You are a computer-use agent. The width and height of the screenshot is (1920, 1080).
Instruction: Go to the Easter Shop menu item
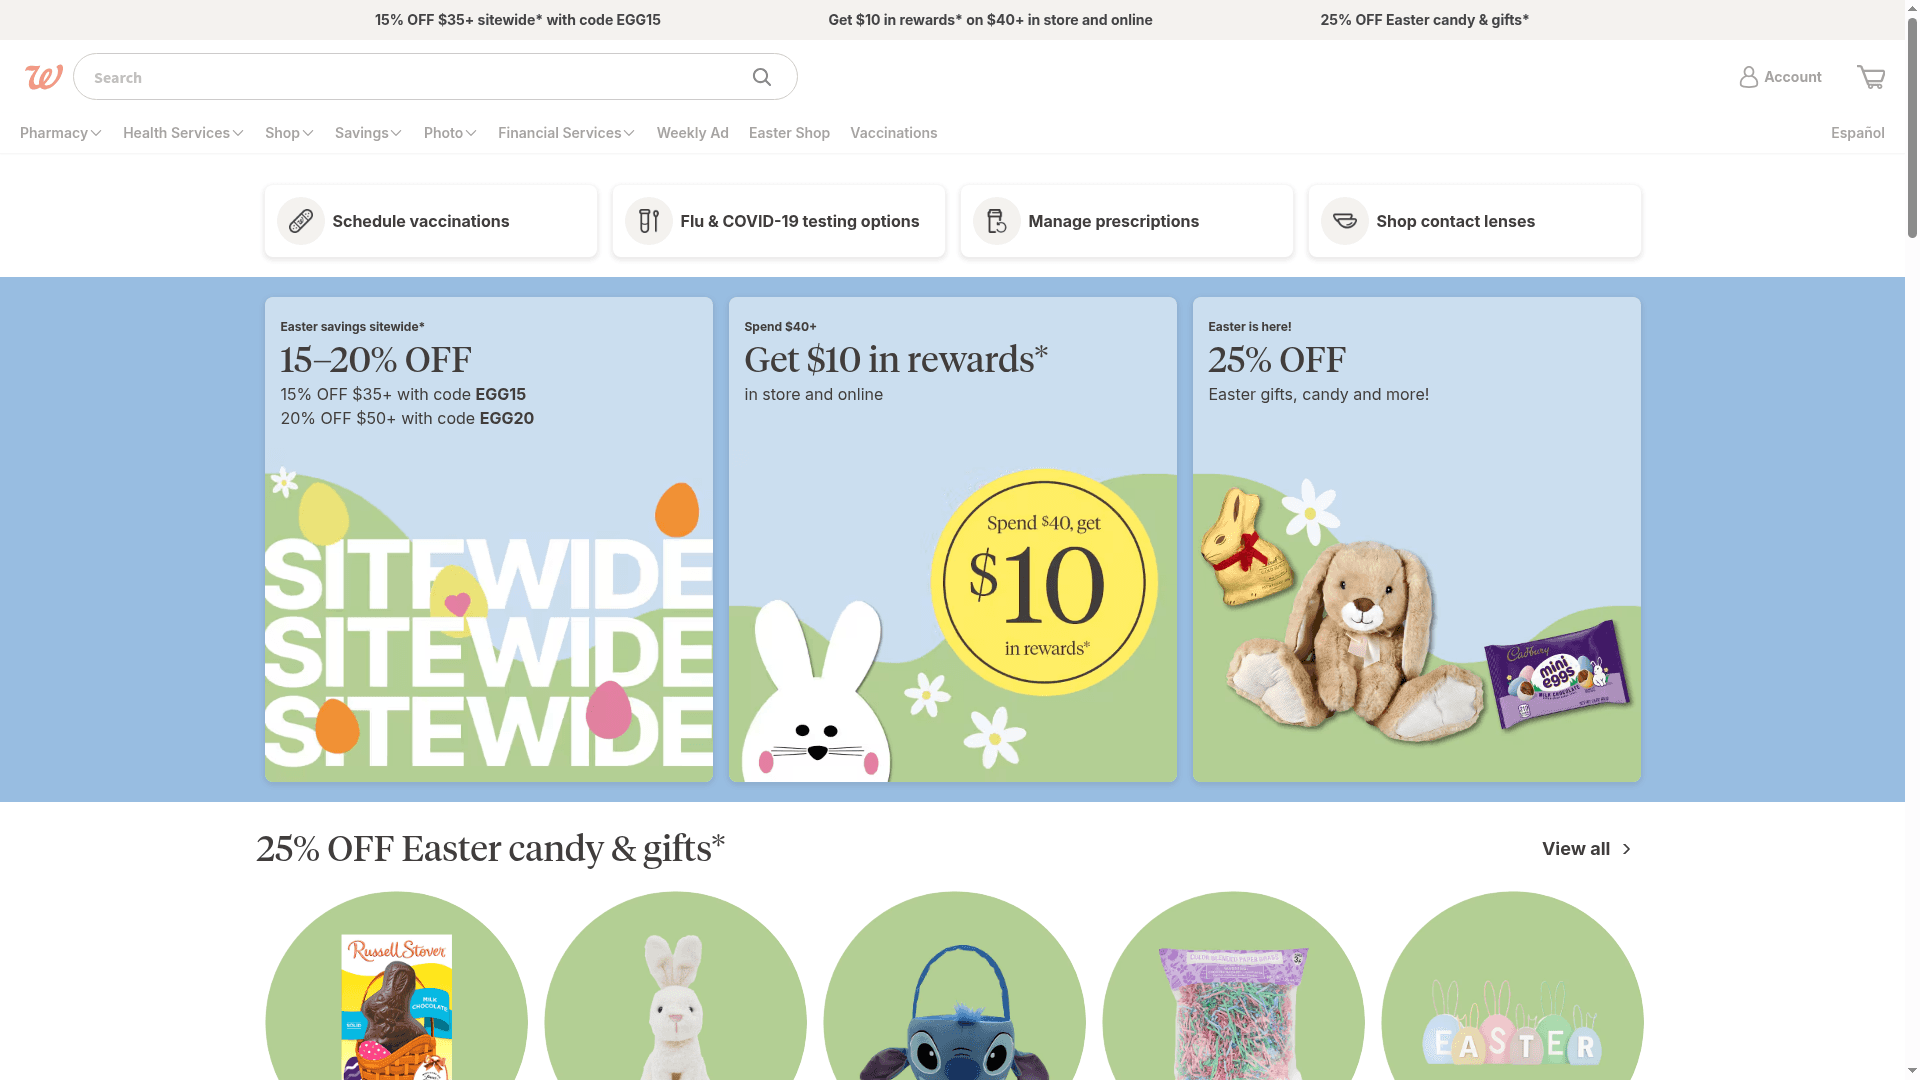pyautogui.click(x=789, y=133)
